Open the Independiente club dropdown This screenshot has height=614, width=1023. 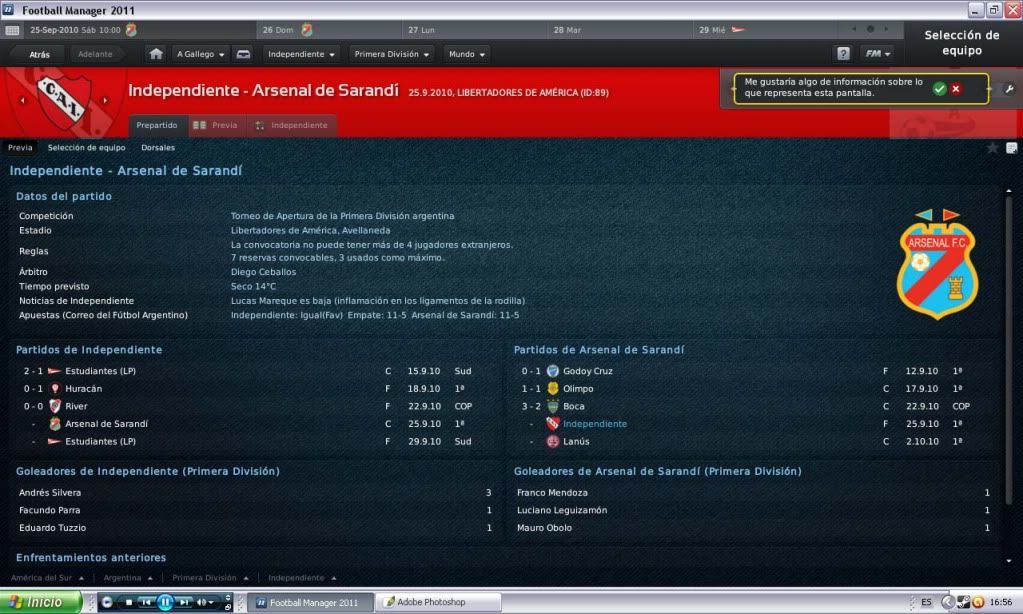coord(301,54)
